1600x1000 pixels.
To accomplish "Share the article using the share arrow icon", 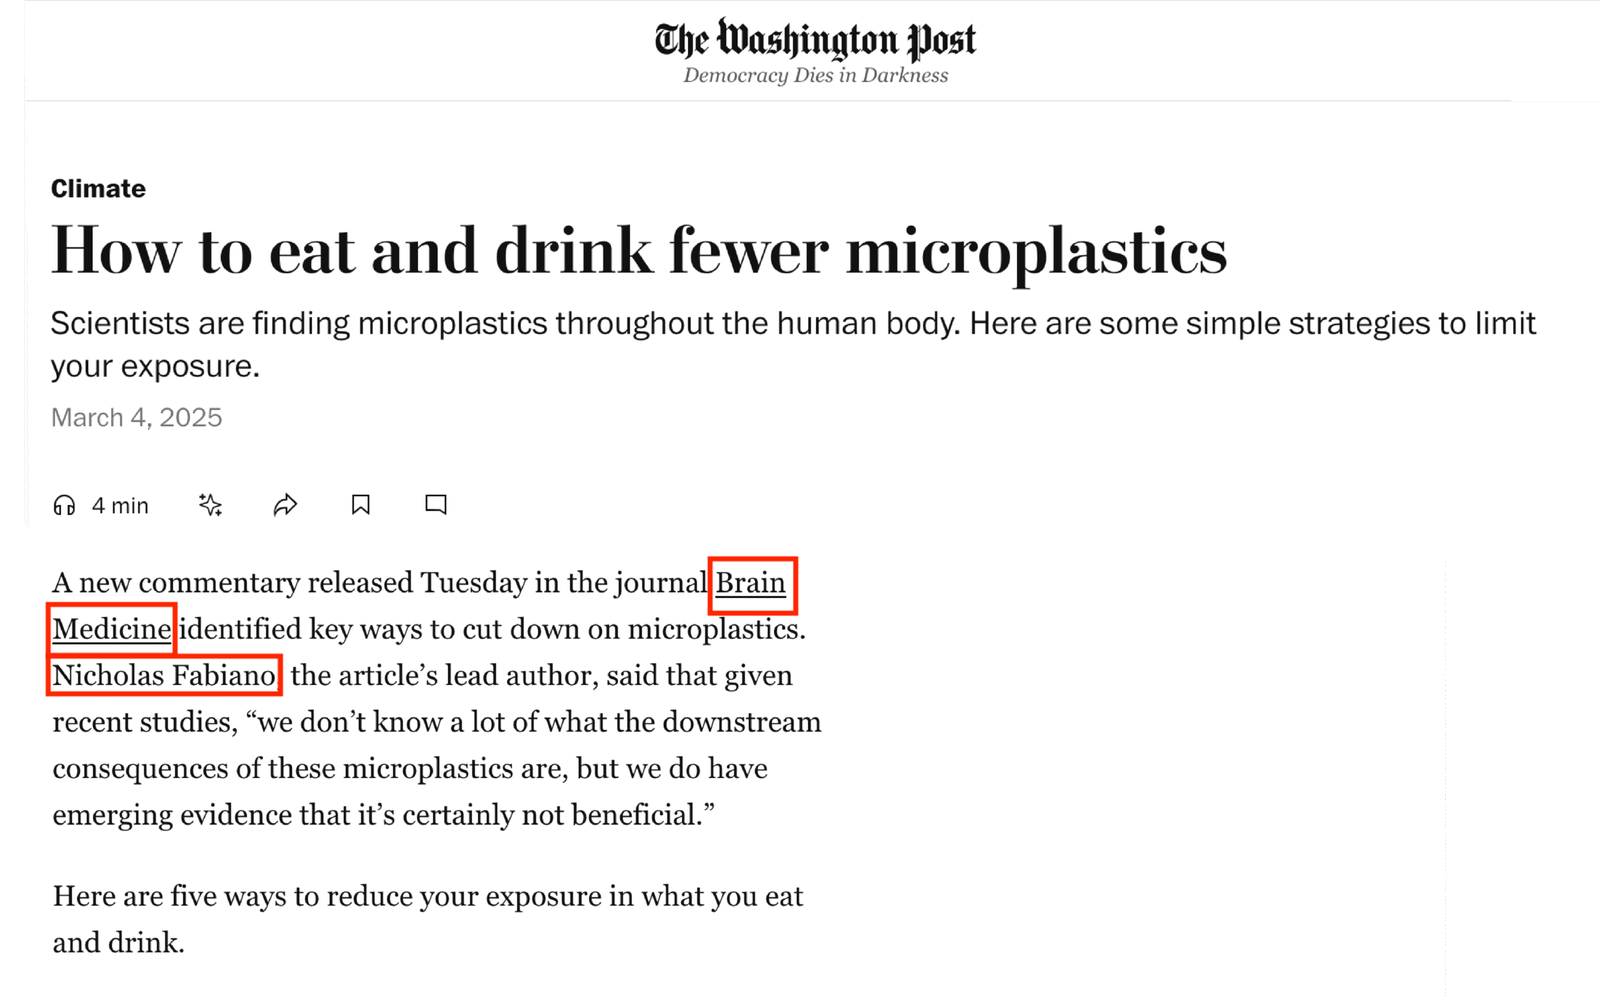I will [x=285, y=505].
